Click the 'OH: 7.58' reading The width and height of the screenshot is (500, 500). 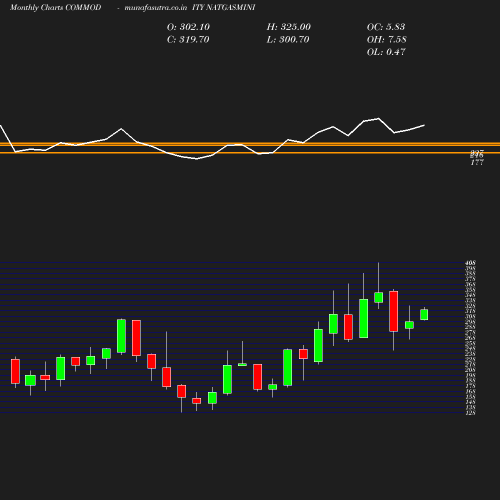387,40
